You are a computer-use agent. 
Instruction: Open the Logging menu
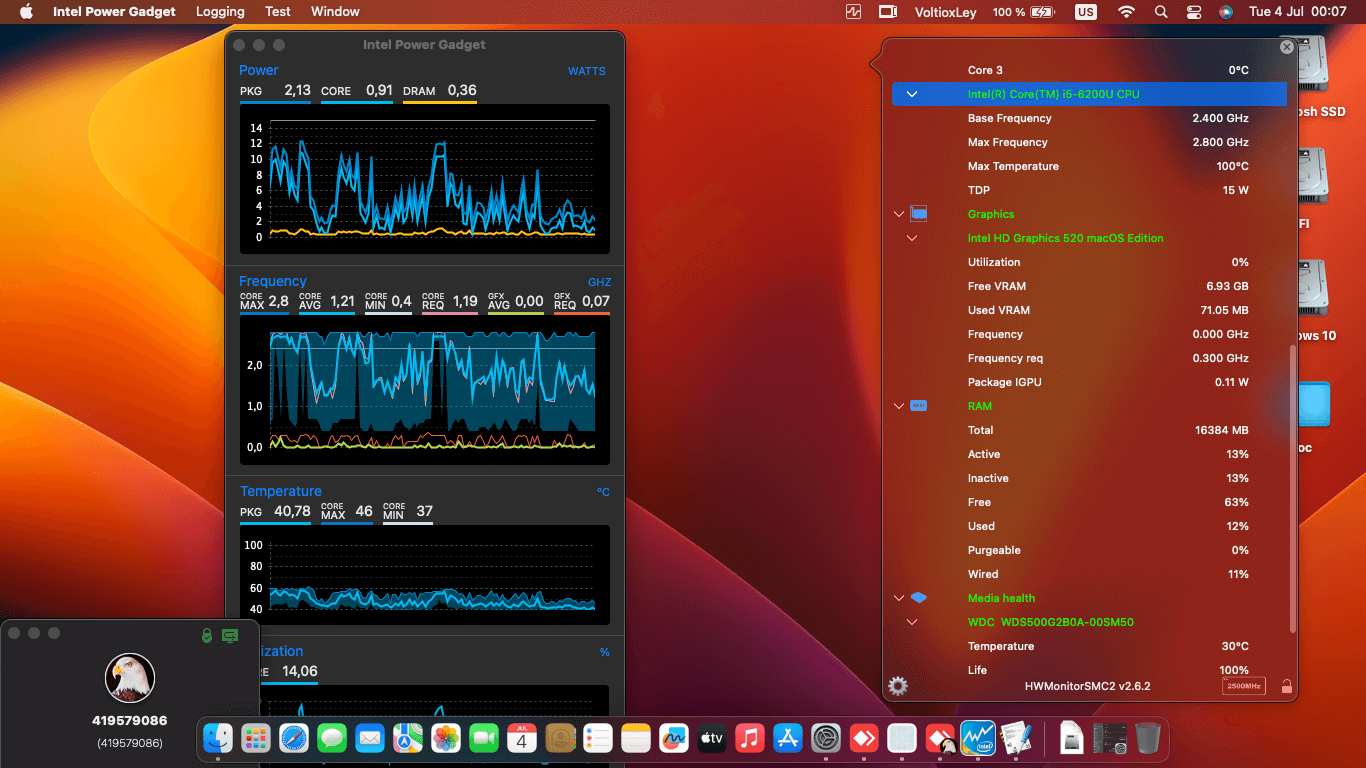click(x=220, y=12)
